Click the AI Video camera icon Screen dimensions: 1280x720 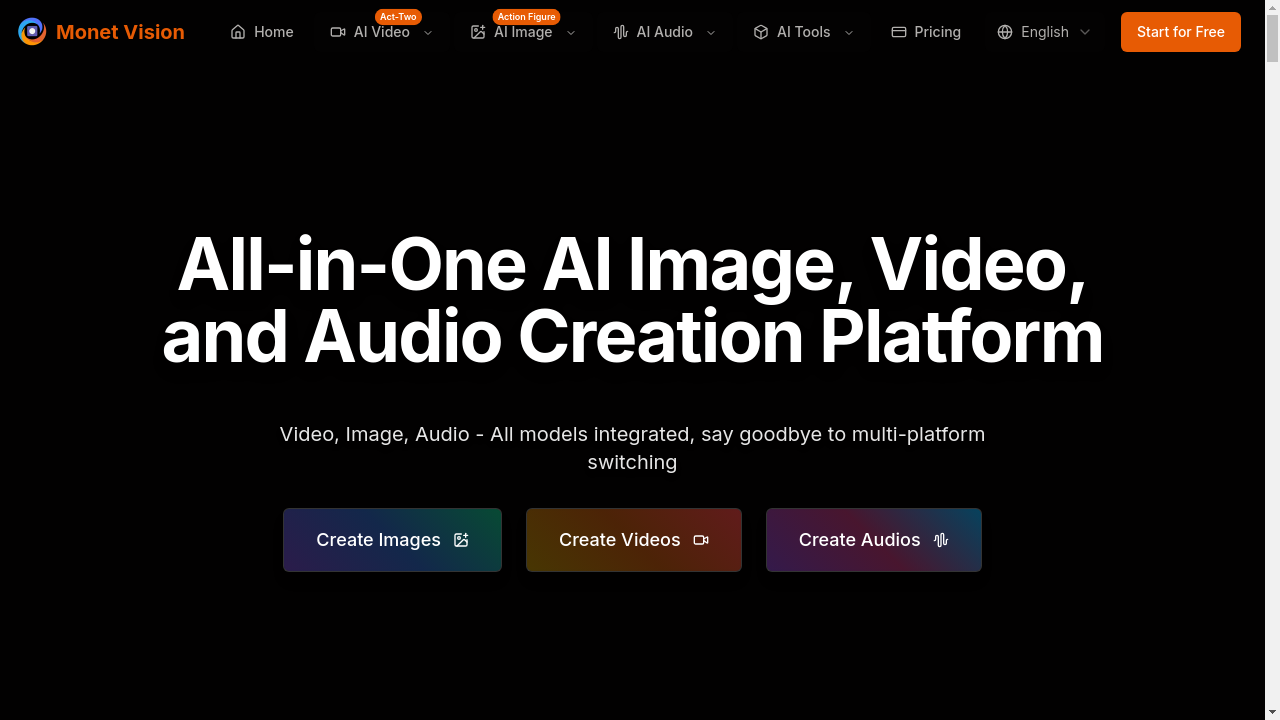[338, 32]
